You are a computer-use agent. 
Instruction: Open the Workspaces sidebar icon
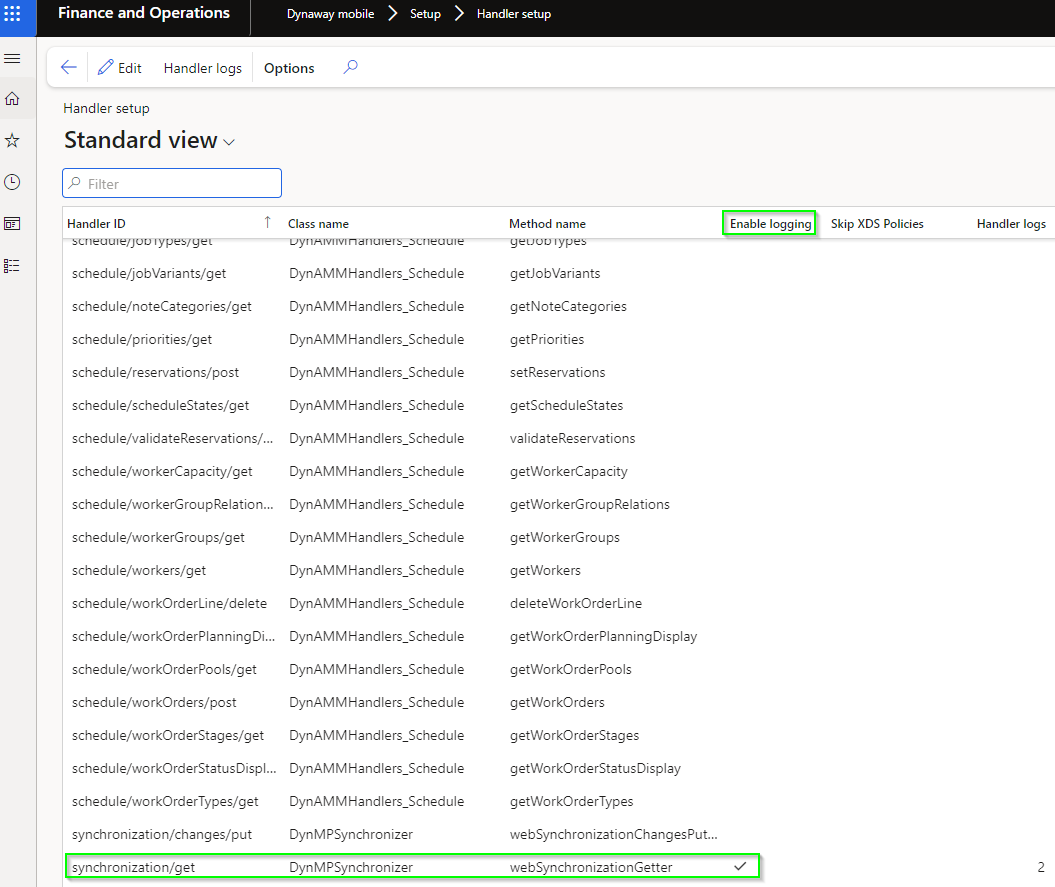13,223
